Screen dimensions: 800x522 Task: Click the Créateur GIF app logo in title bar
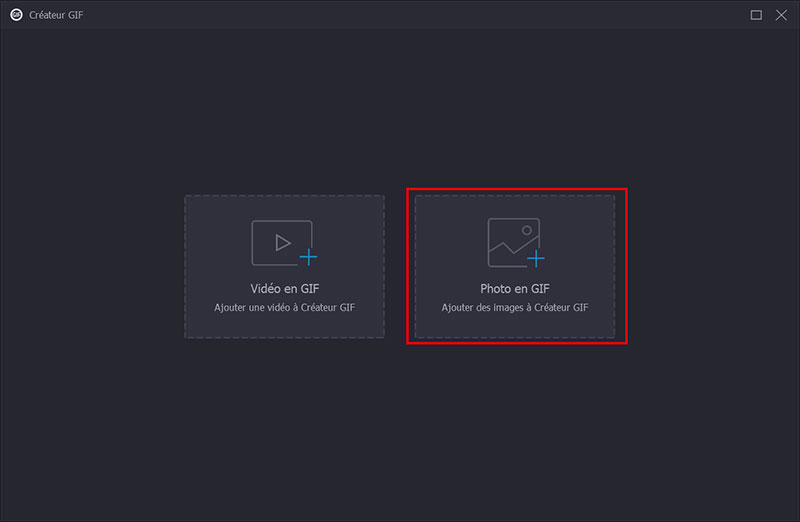pos(16,15)
